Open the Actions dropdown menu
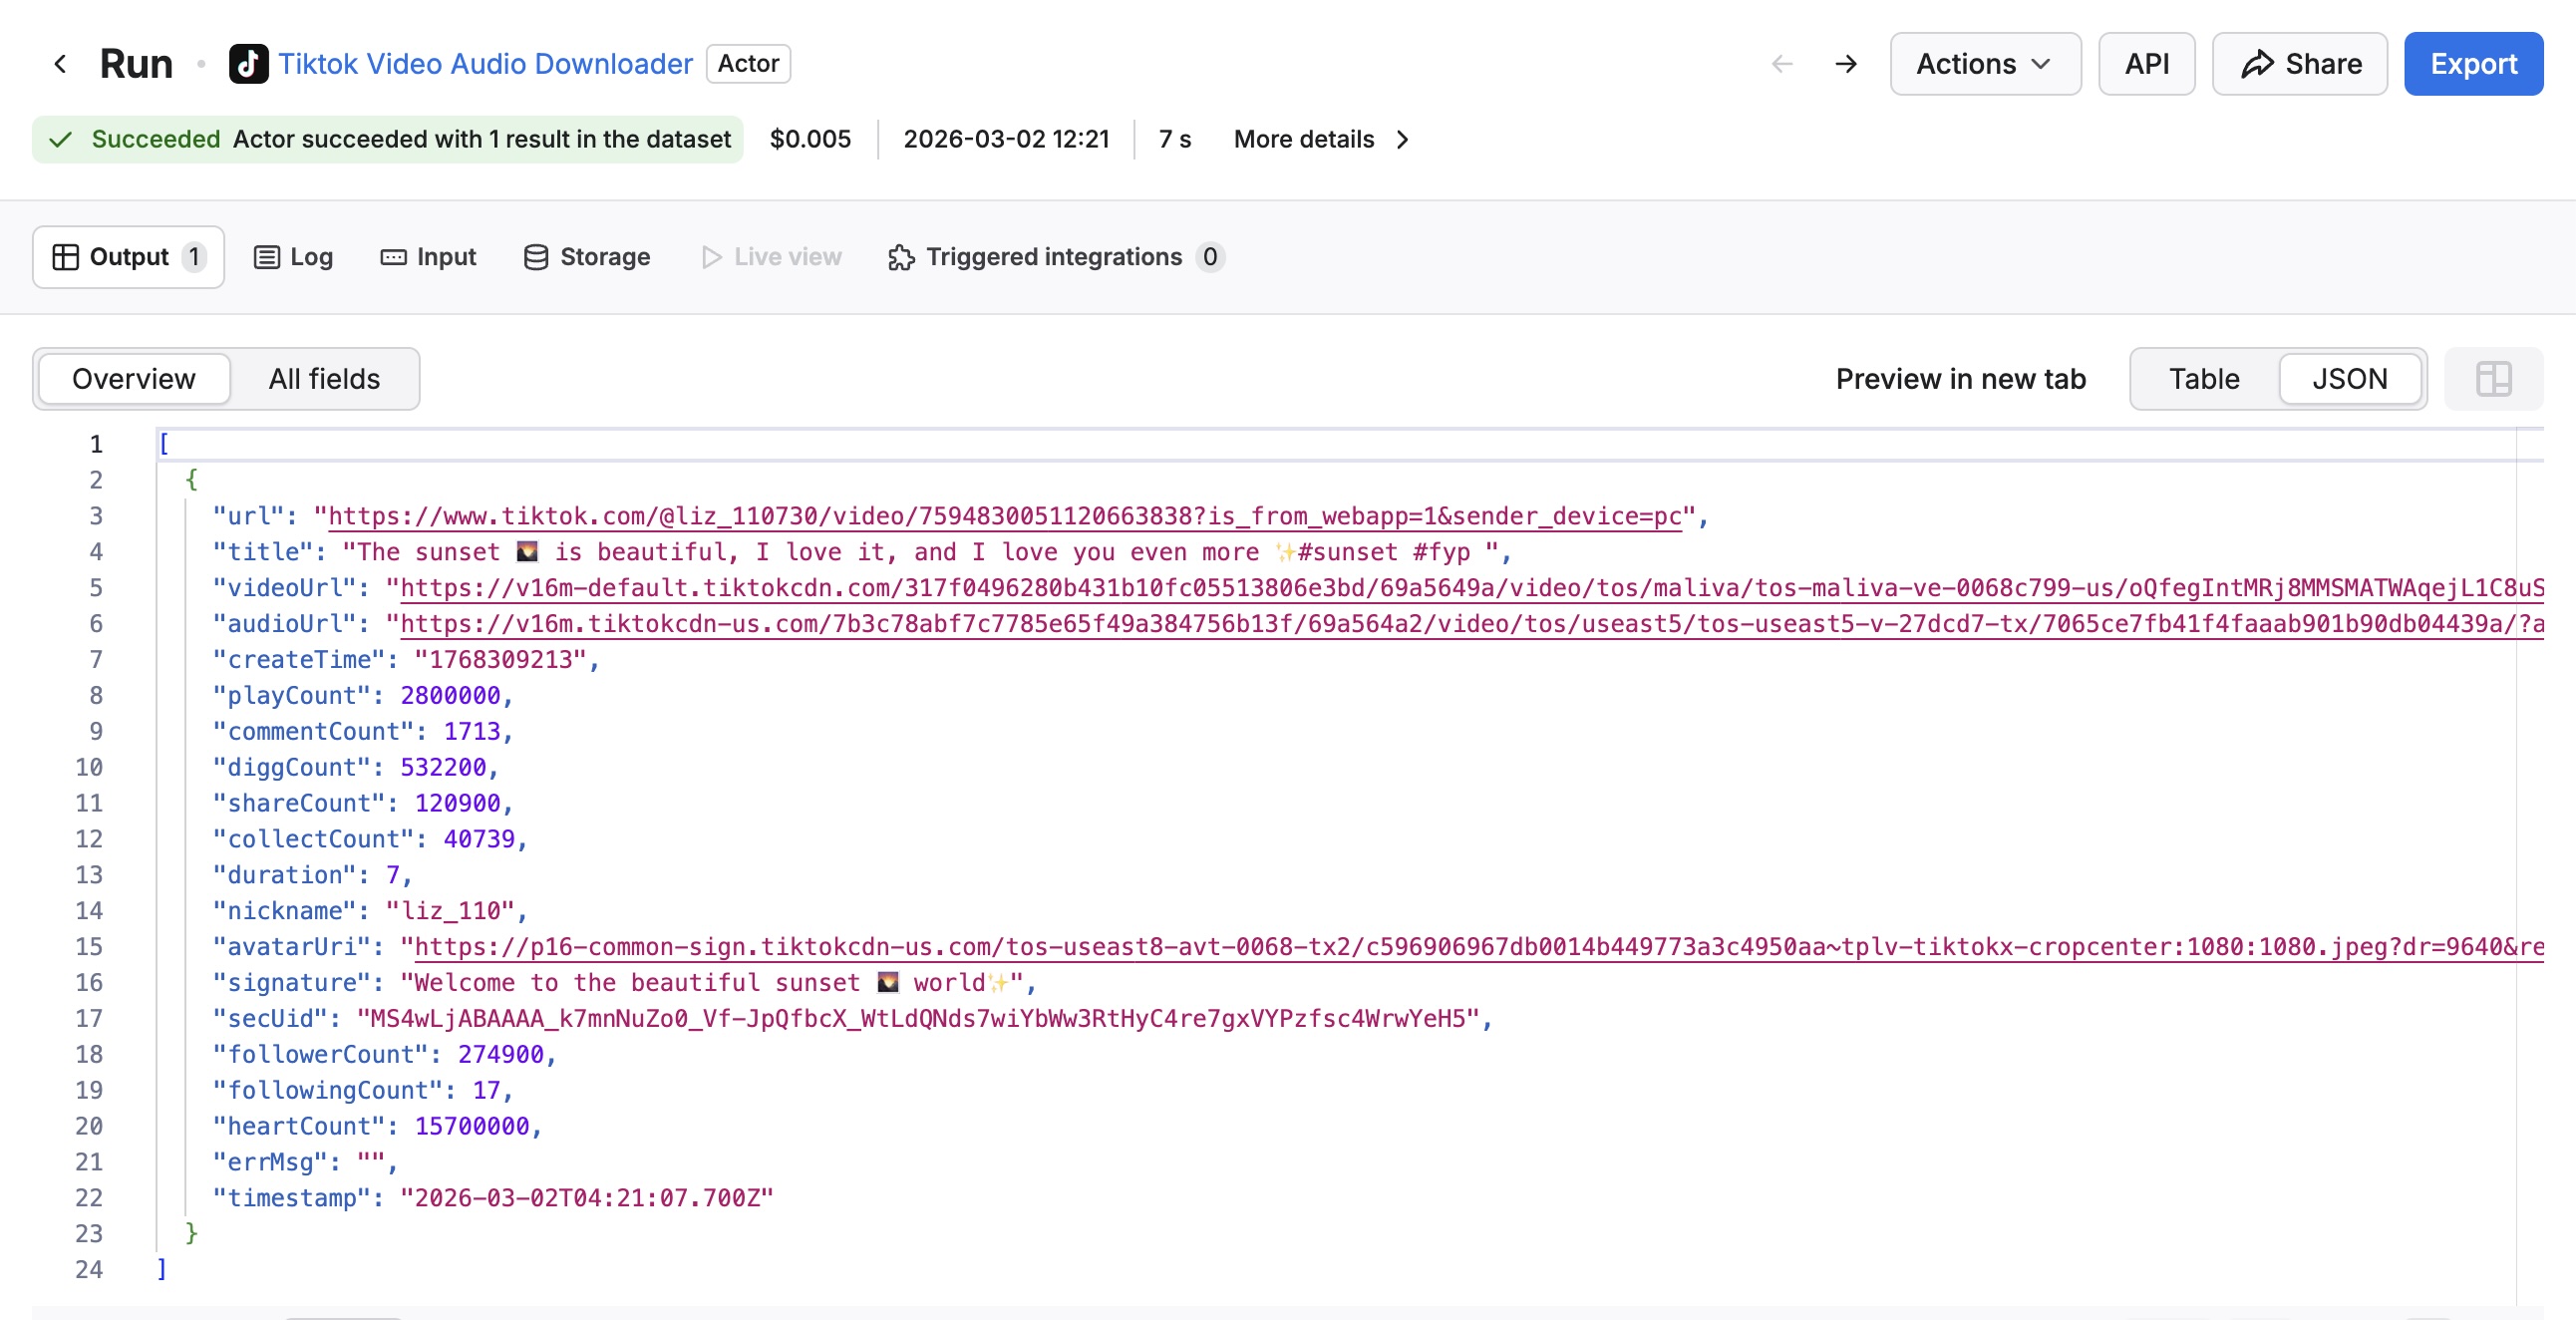Viewport: 2576px width, 1320px height. click(x=1984, y=64)
